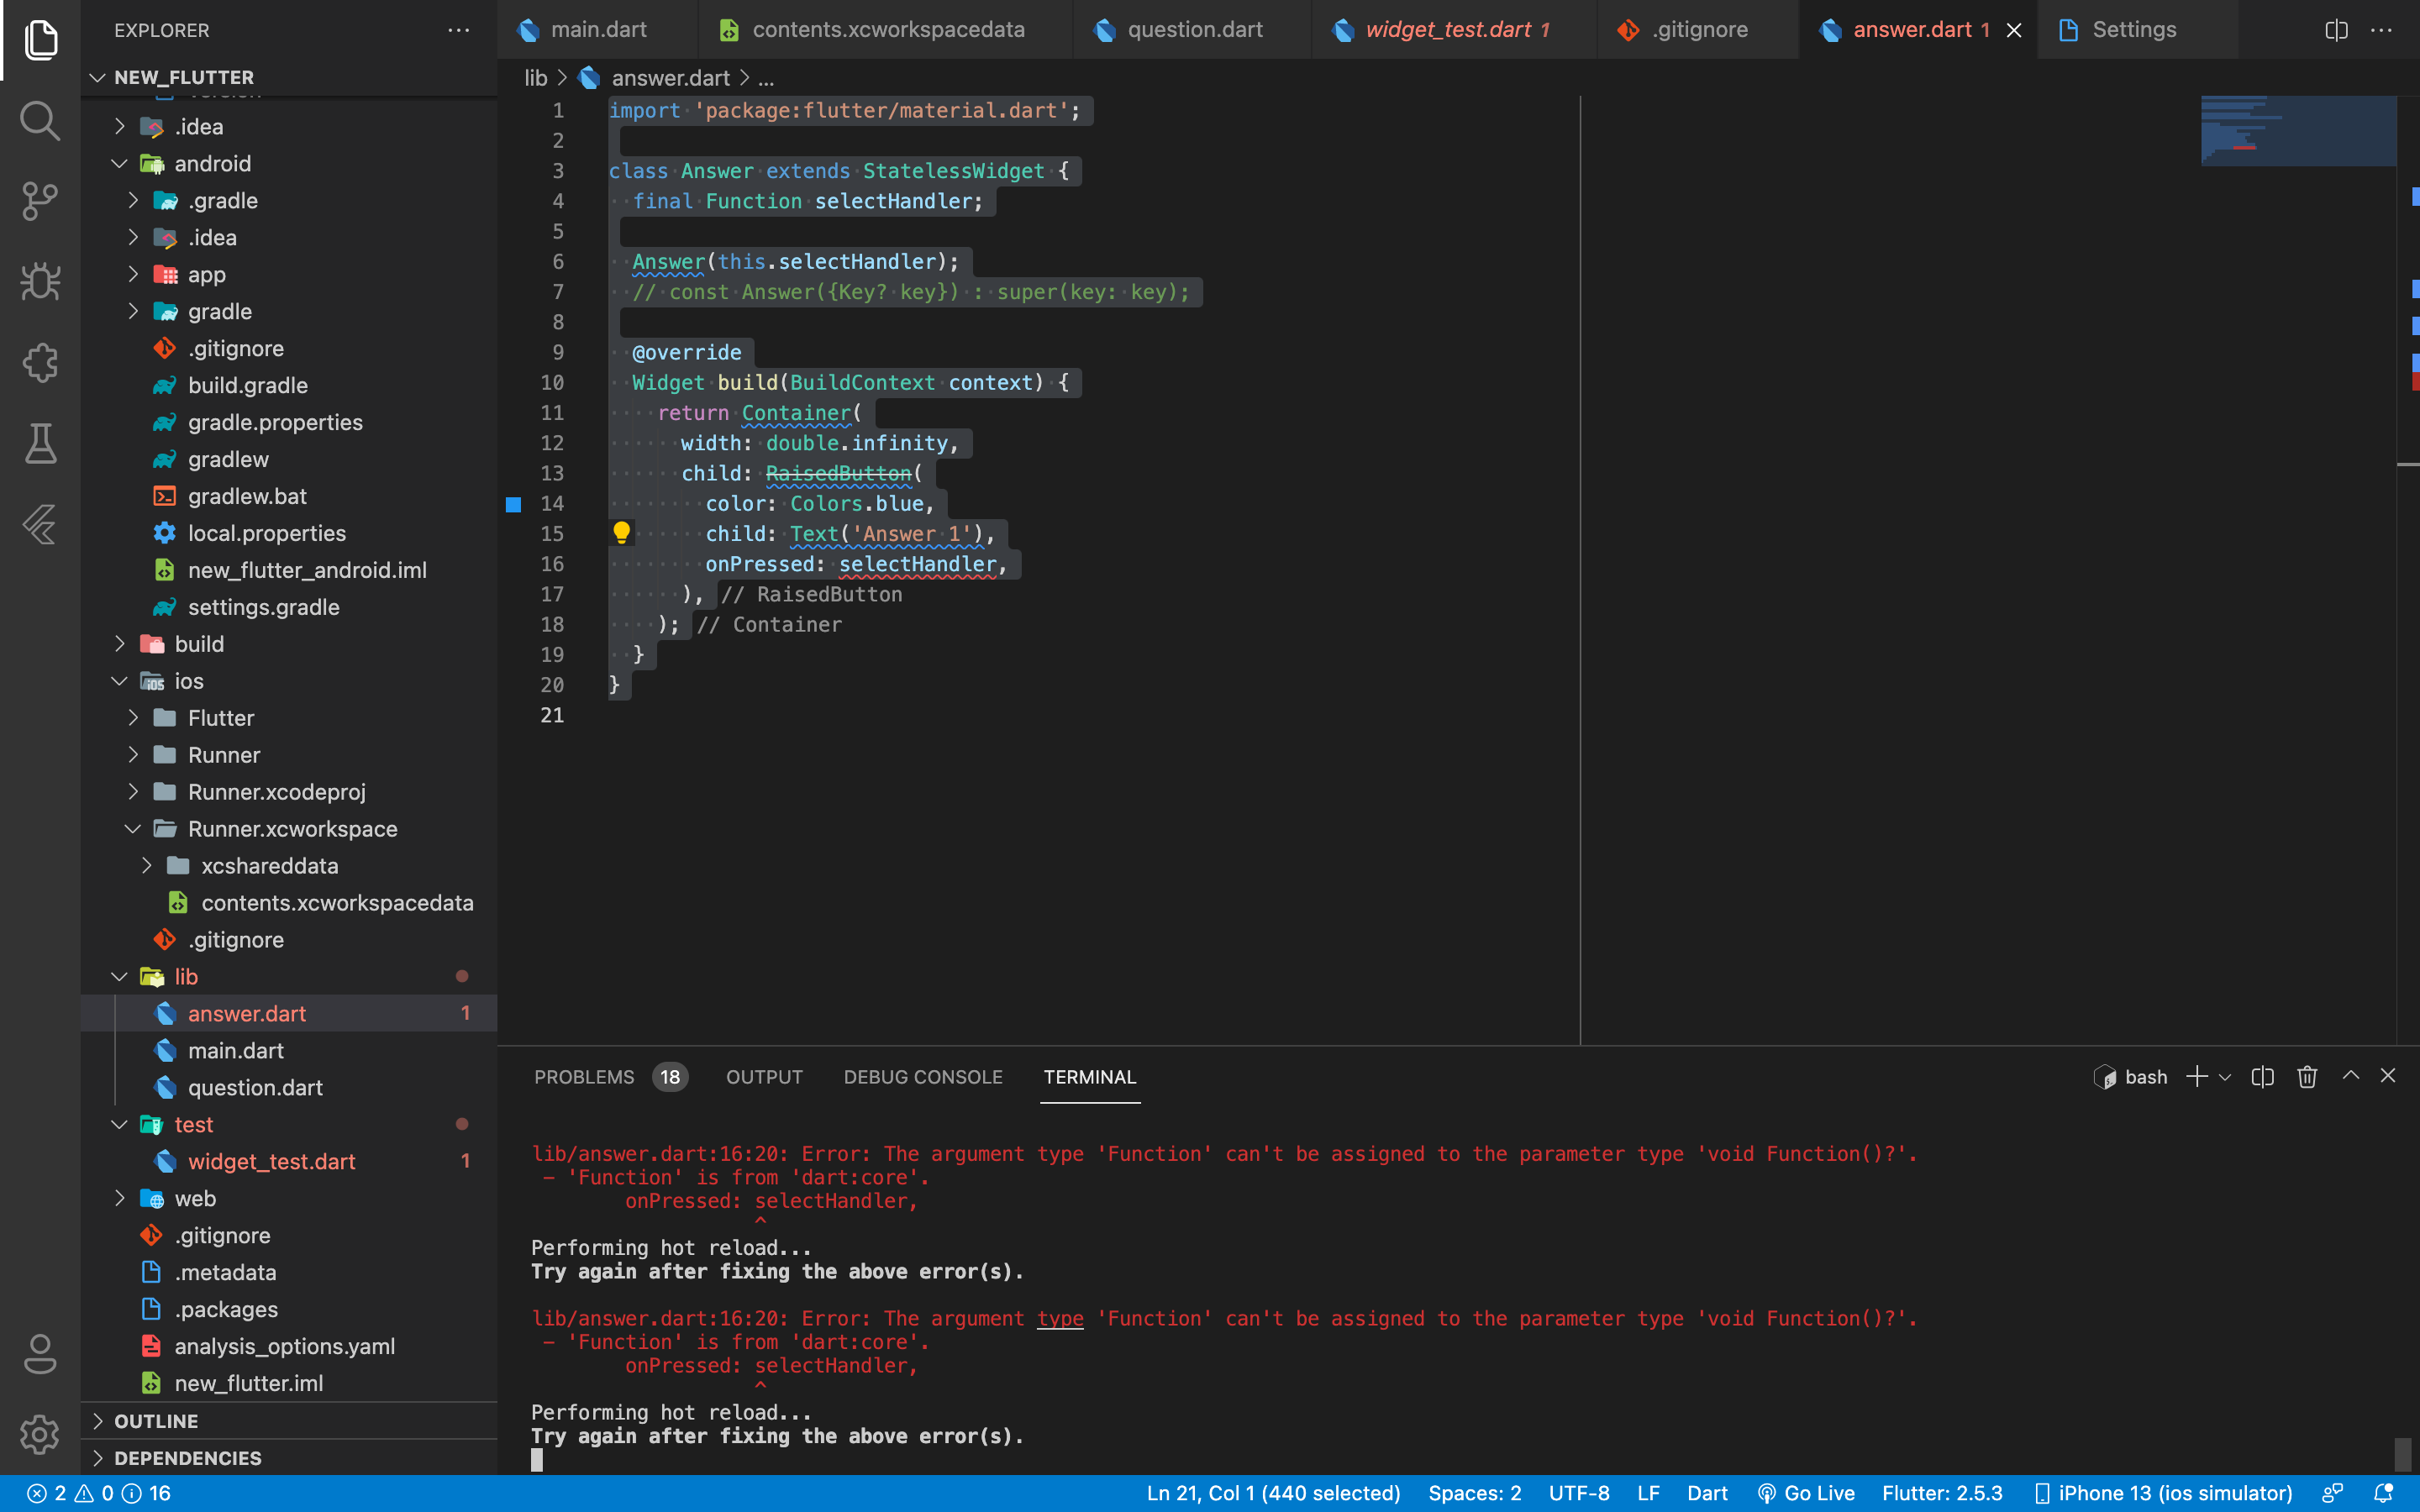2420x1512 pixels.
Task: Open the Manage gear icon
Action: (x=40, y=1434)
